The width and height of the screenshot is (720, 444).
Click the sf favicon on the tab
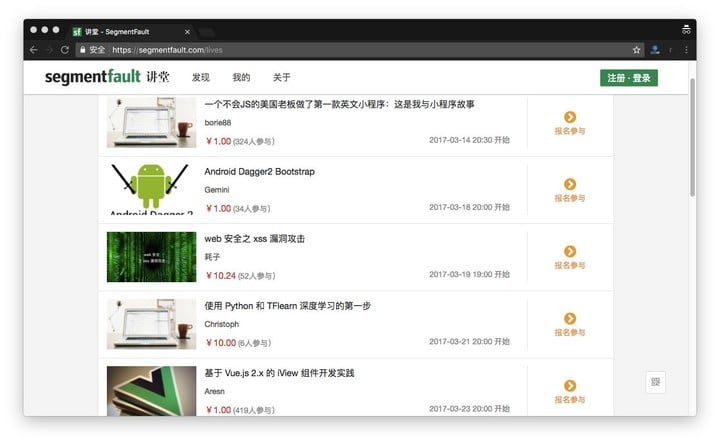[77, 32]
